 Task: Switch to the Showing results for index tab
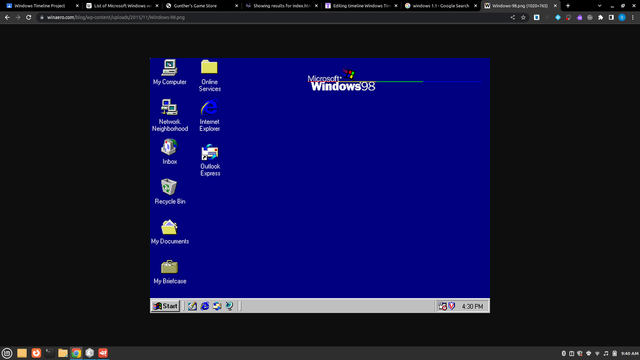[282, 6]
